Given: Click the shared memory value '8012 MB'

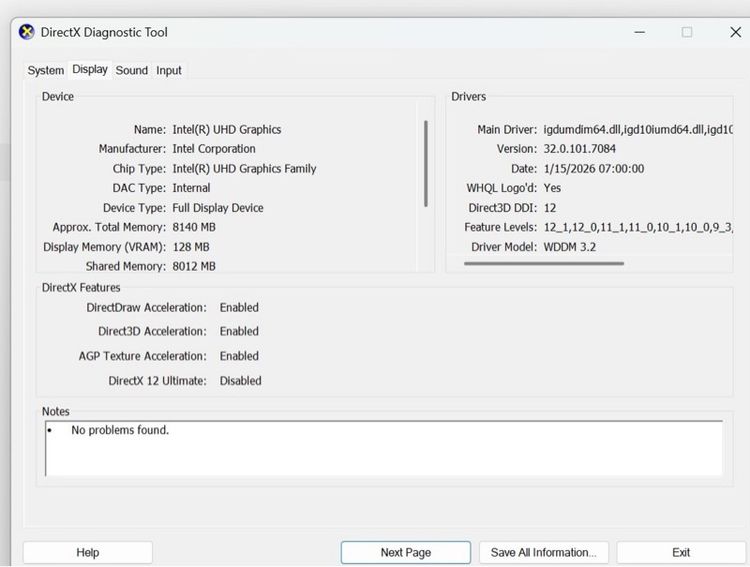Looking at the screenshot, I should pyautogui.click(x=194, y=266).
